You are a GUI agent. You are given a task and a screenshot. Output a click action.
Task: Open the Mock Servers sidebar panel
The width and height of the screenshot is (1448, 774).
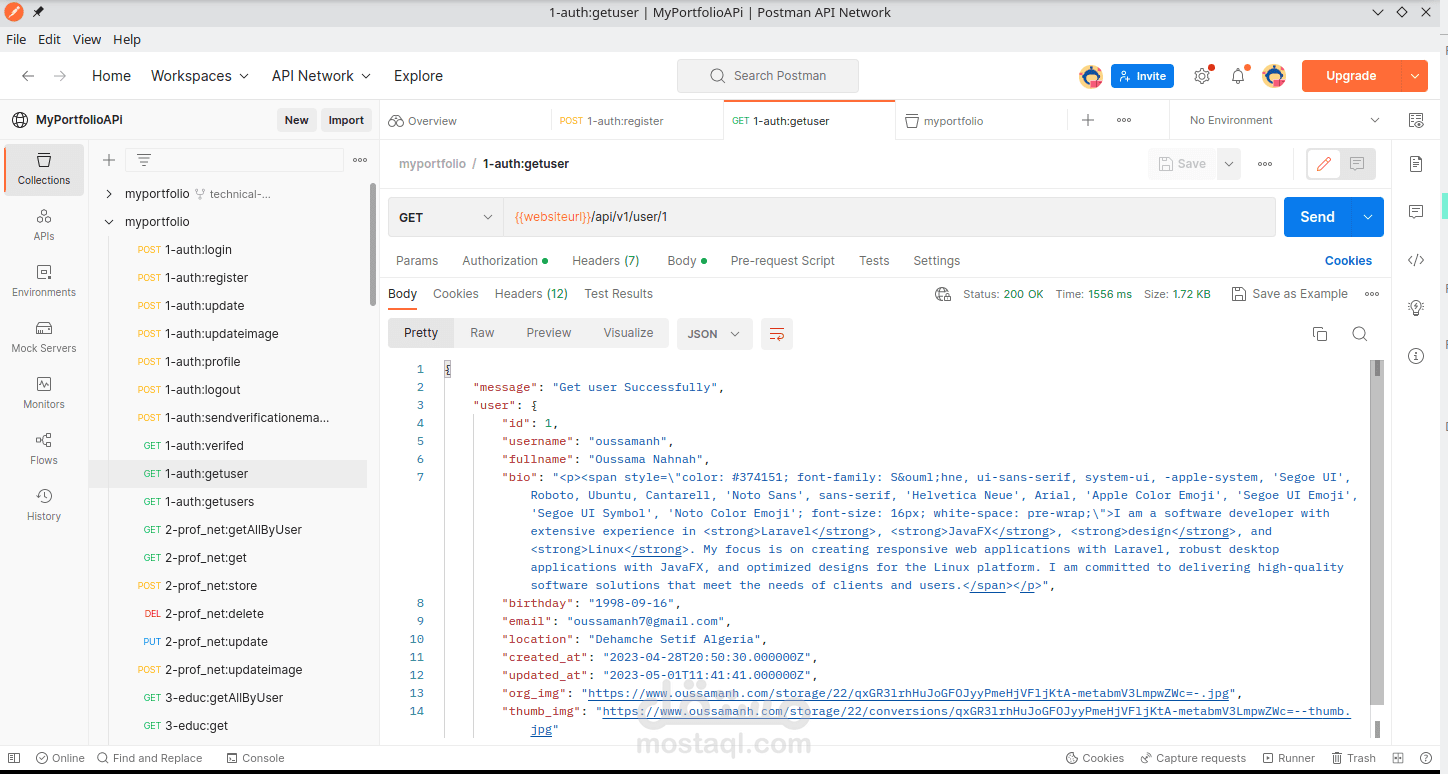44,337
